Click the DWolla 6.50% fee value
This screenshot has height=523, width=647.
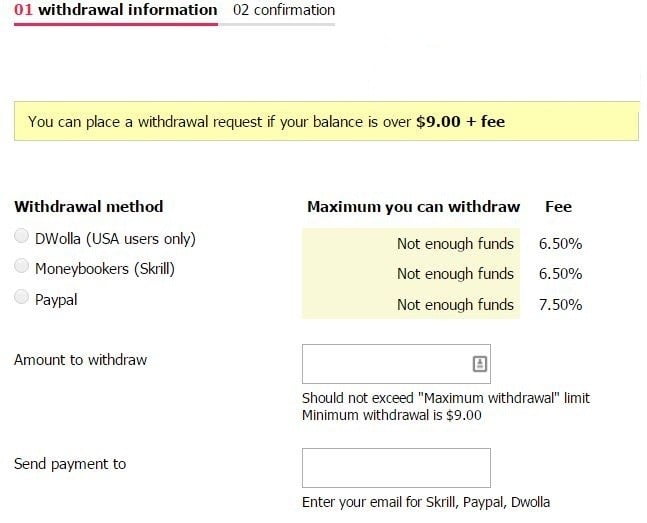tap(560, 244)
